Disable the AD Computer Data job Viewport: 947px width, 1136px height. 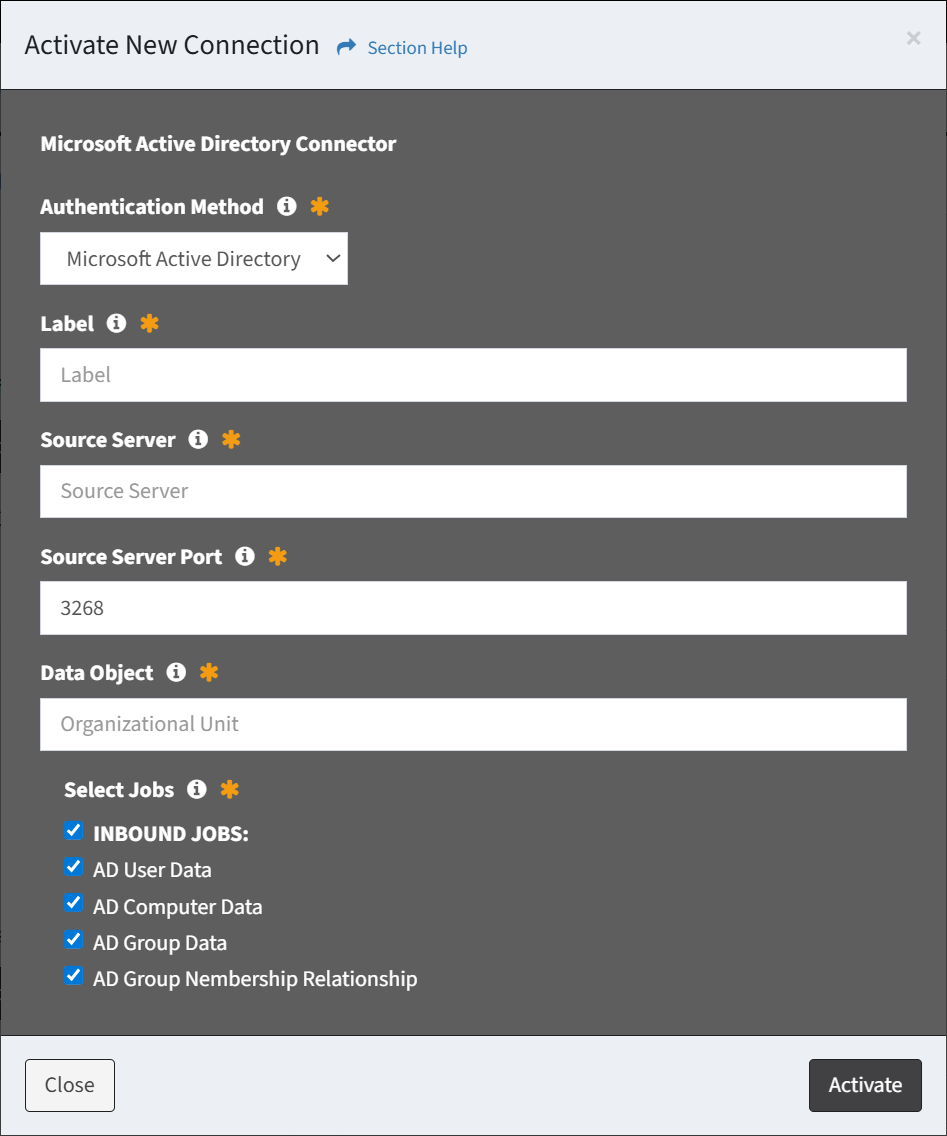(x=73, y=904)
